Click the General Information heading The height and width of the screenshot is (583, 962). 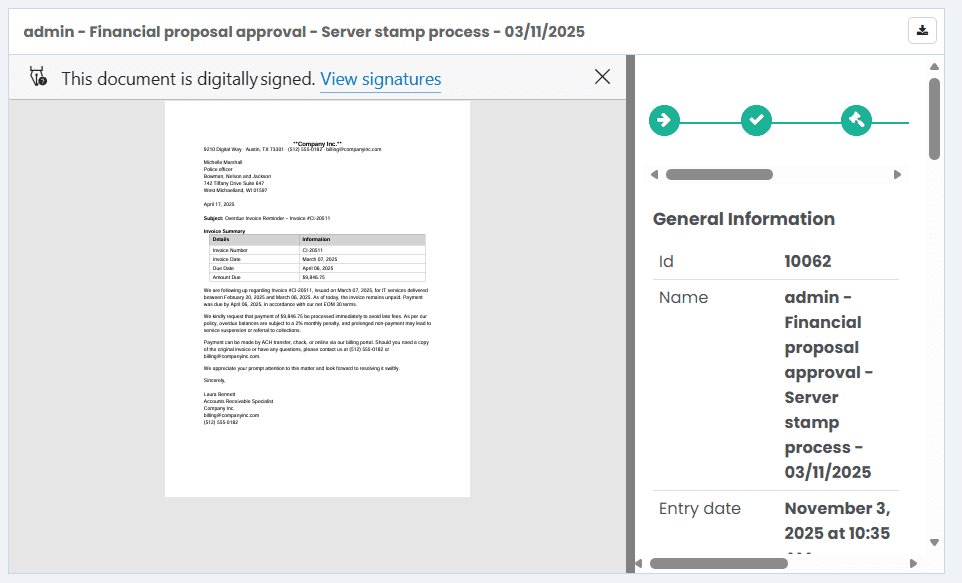743,219
